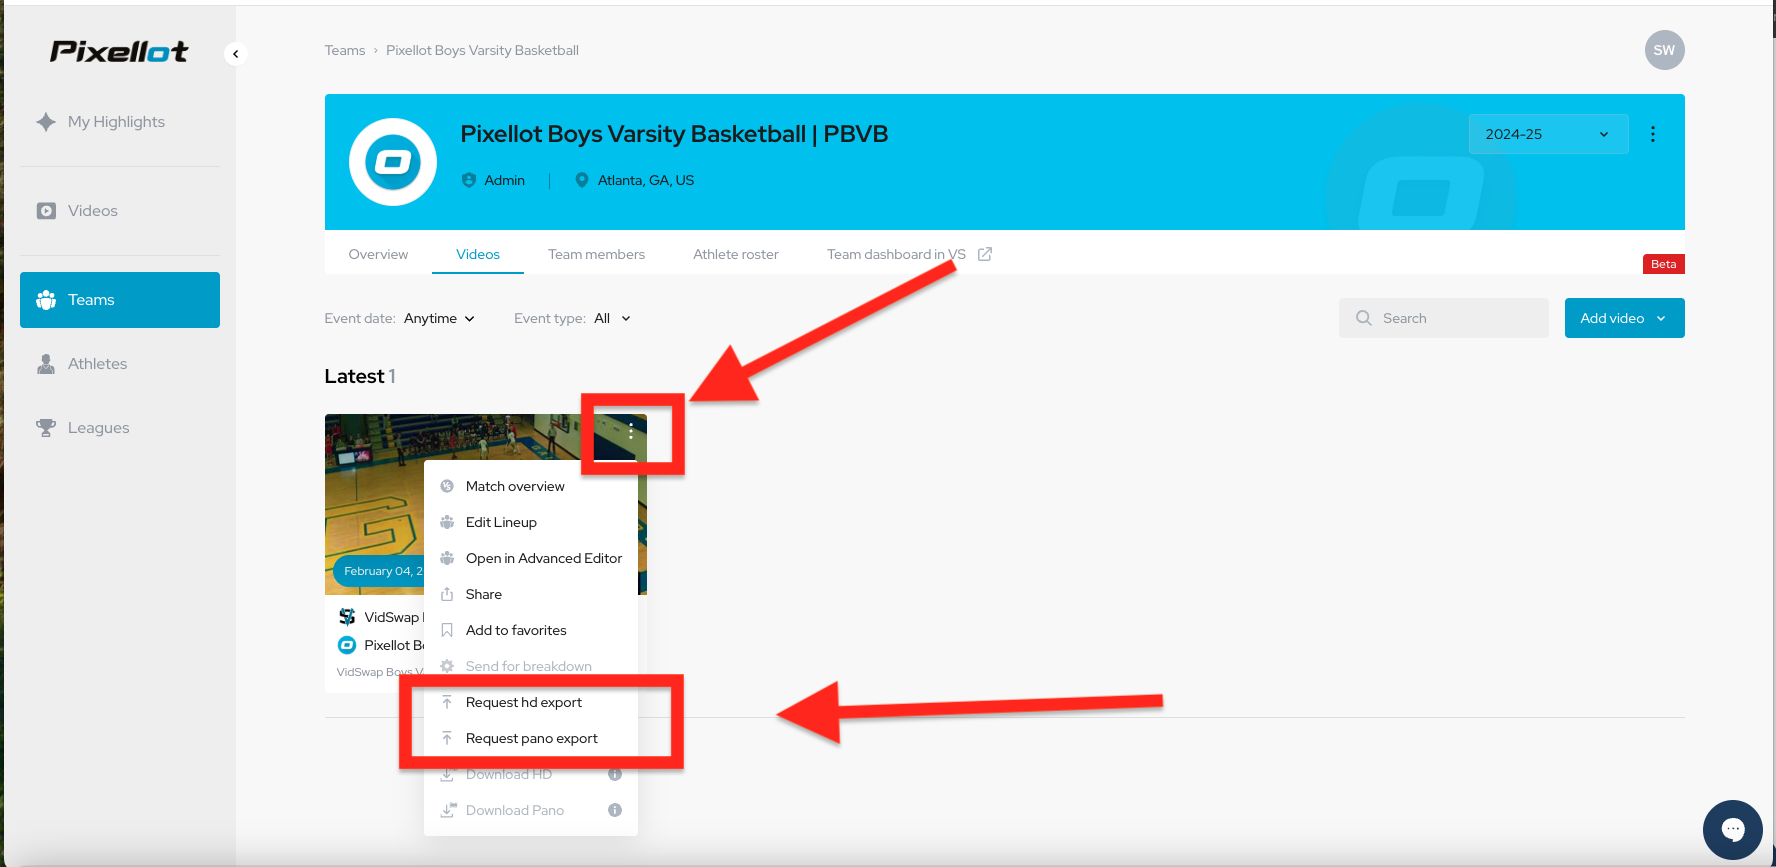This screenshot has height=867, width=1776.
Task: Click the February 04 date badge
Action: pos(380,571)
